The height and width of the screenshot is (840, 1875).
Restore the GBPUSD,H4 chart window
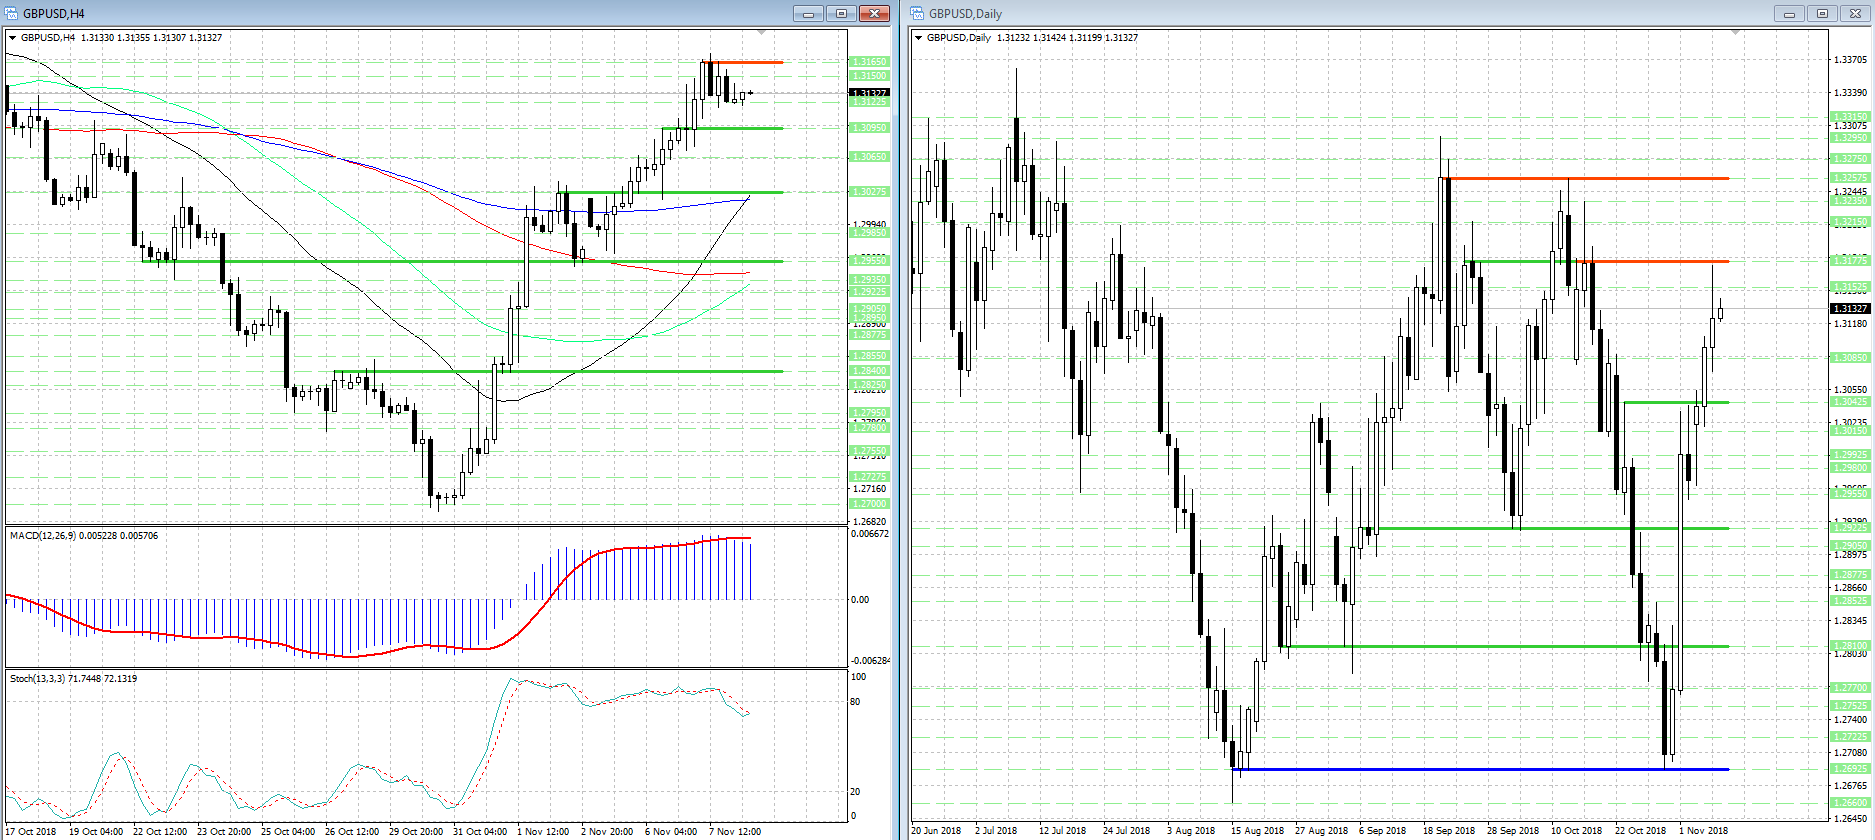(841, 13)
